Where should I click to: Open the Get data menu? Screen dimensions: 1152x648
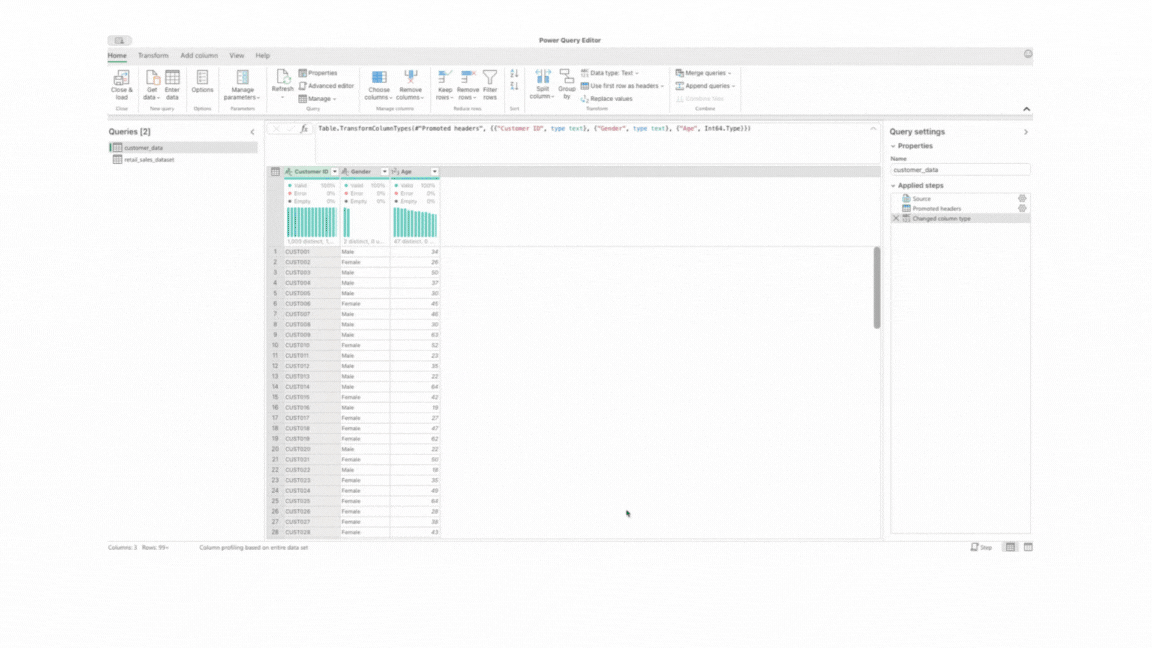pyautogui.click(x=152, y=85)
